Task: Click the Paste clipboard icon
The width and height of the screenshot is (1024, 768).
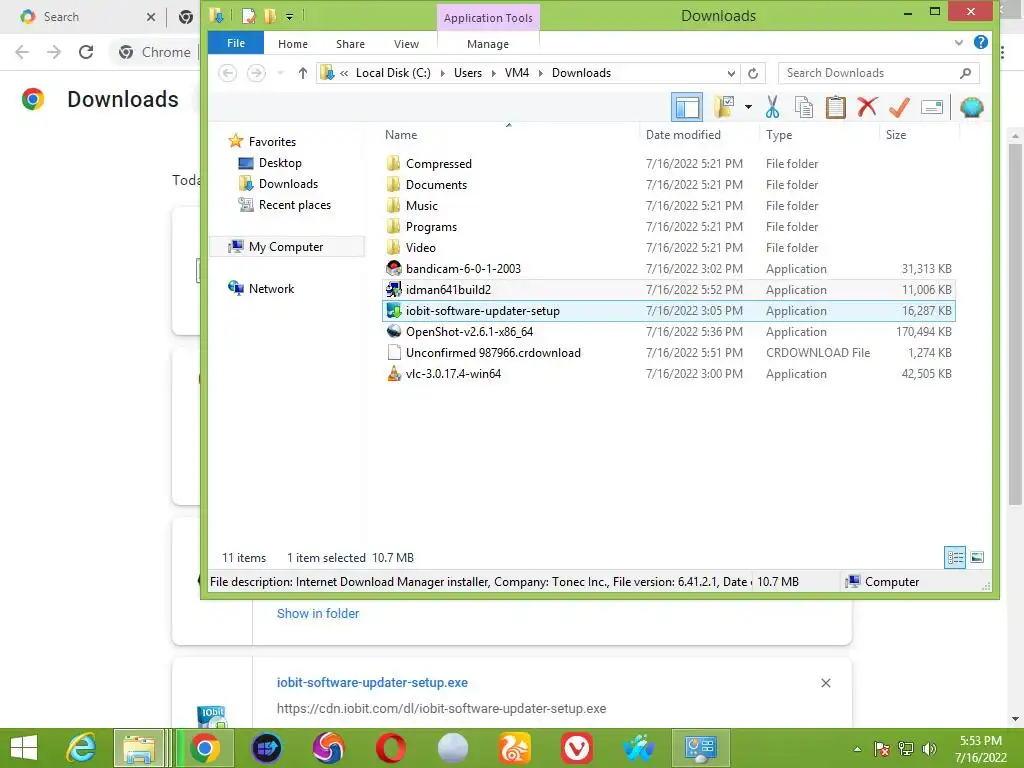Action: tap(836, 107)
